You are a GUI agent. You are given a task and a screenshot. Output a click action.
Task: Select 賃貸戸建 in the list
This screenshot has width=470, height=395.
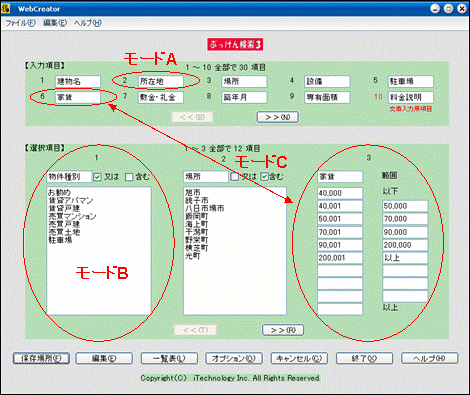(x=64, y=208)
